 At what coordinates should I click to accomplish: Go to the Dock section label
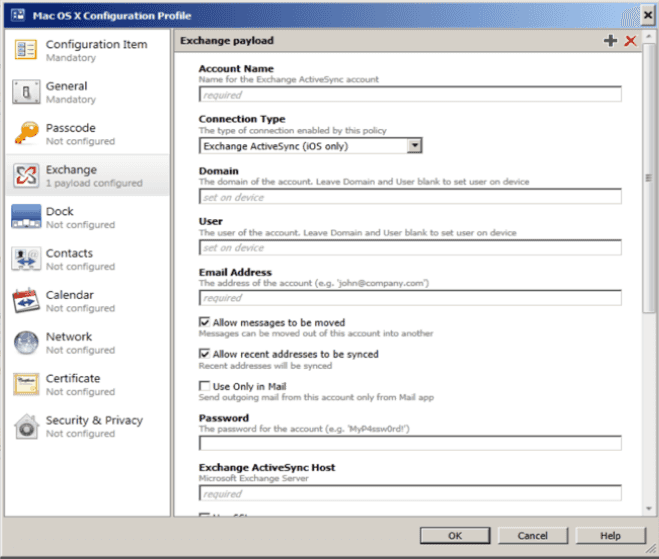pyautogui.click(x=60, y=211)
